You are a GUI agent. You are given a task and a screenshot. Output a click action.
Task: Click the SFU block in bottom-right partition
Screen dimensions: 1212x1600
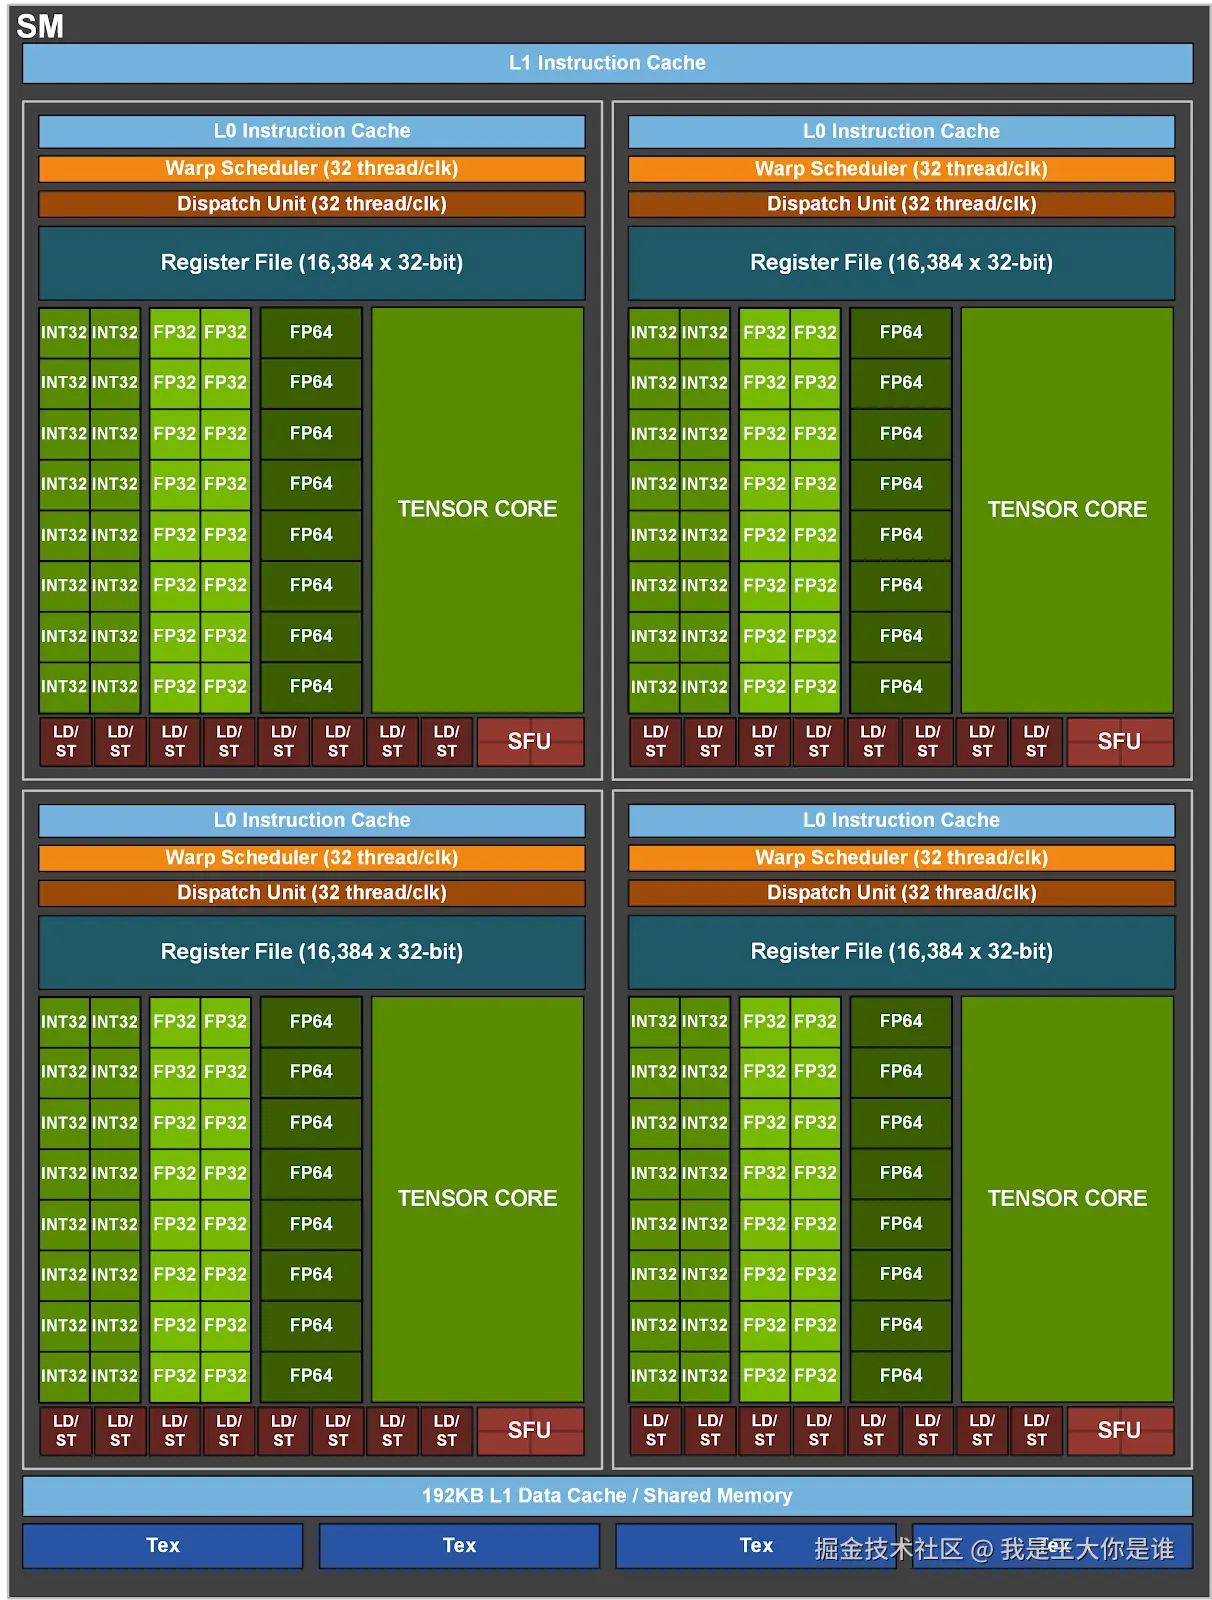pyautogui.click(x=1120, y=1430)
